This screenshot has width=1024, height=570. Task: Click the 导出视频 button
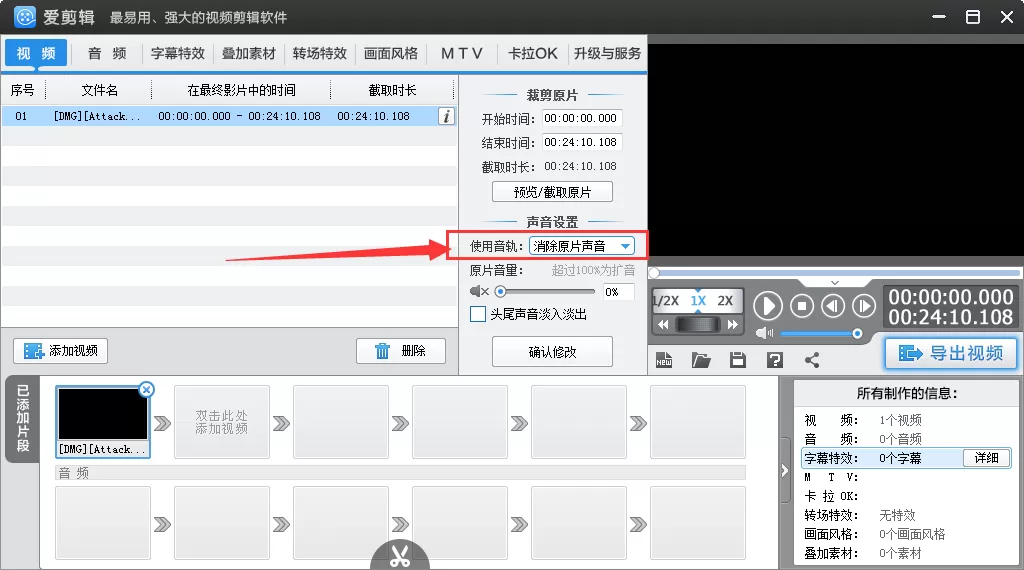[952, 353]
